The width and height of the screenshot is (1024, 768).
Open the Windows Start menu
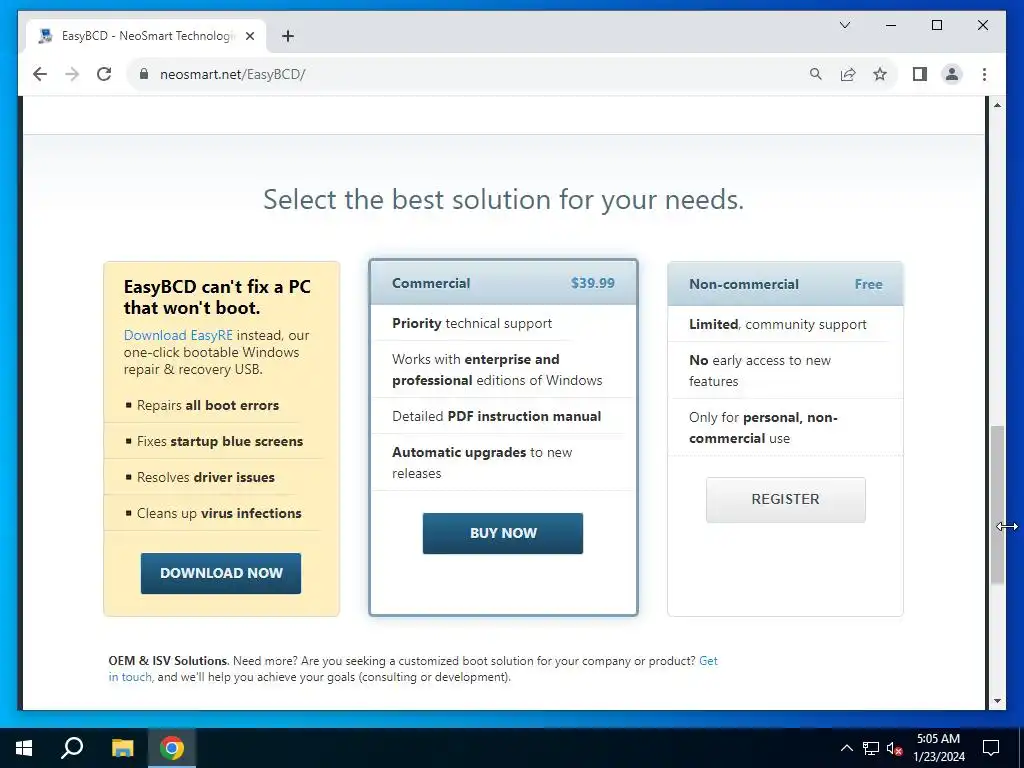point(24,748)
